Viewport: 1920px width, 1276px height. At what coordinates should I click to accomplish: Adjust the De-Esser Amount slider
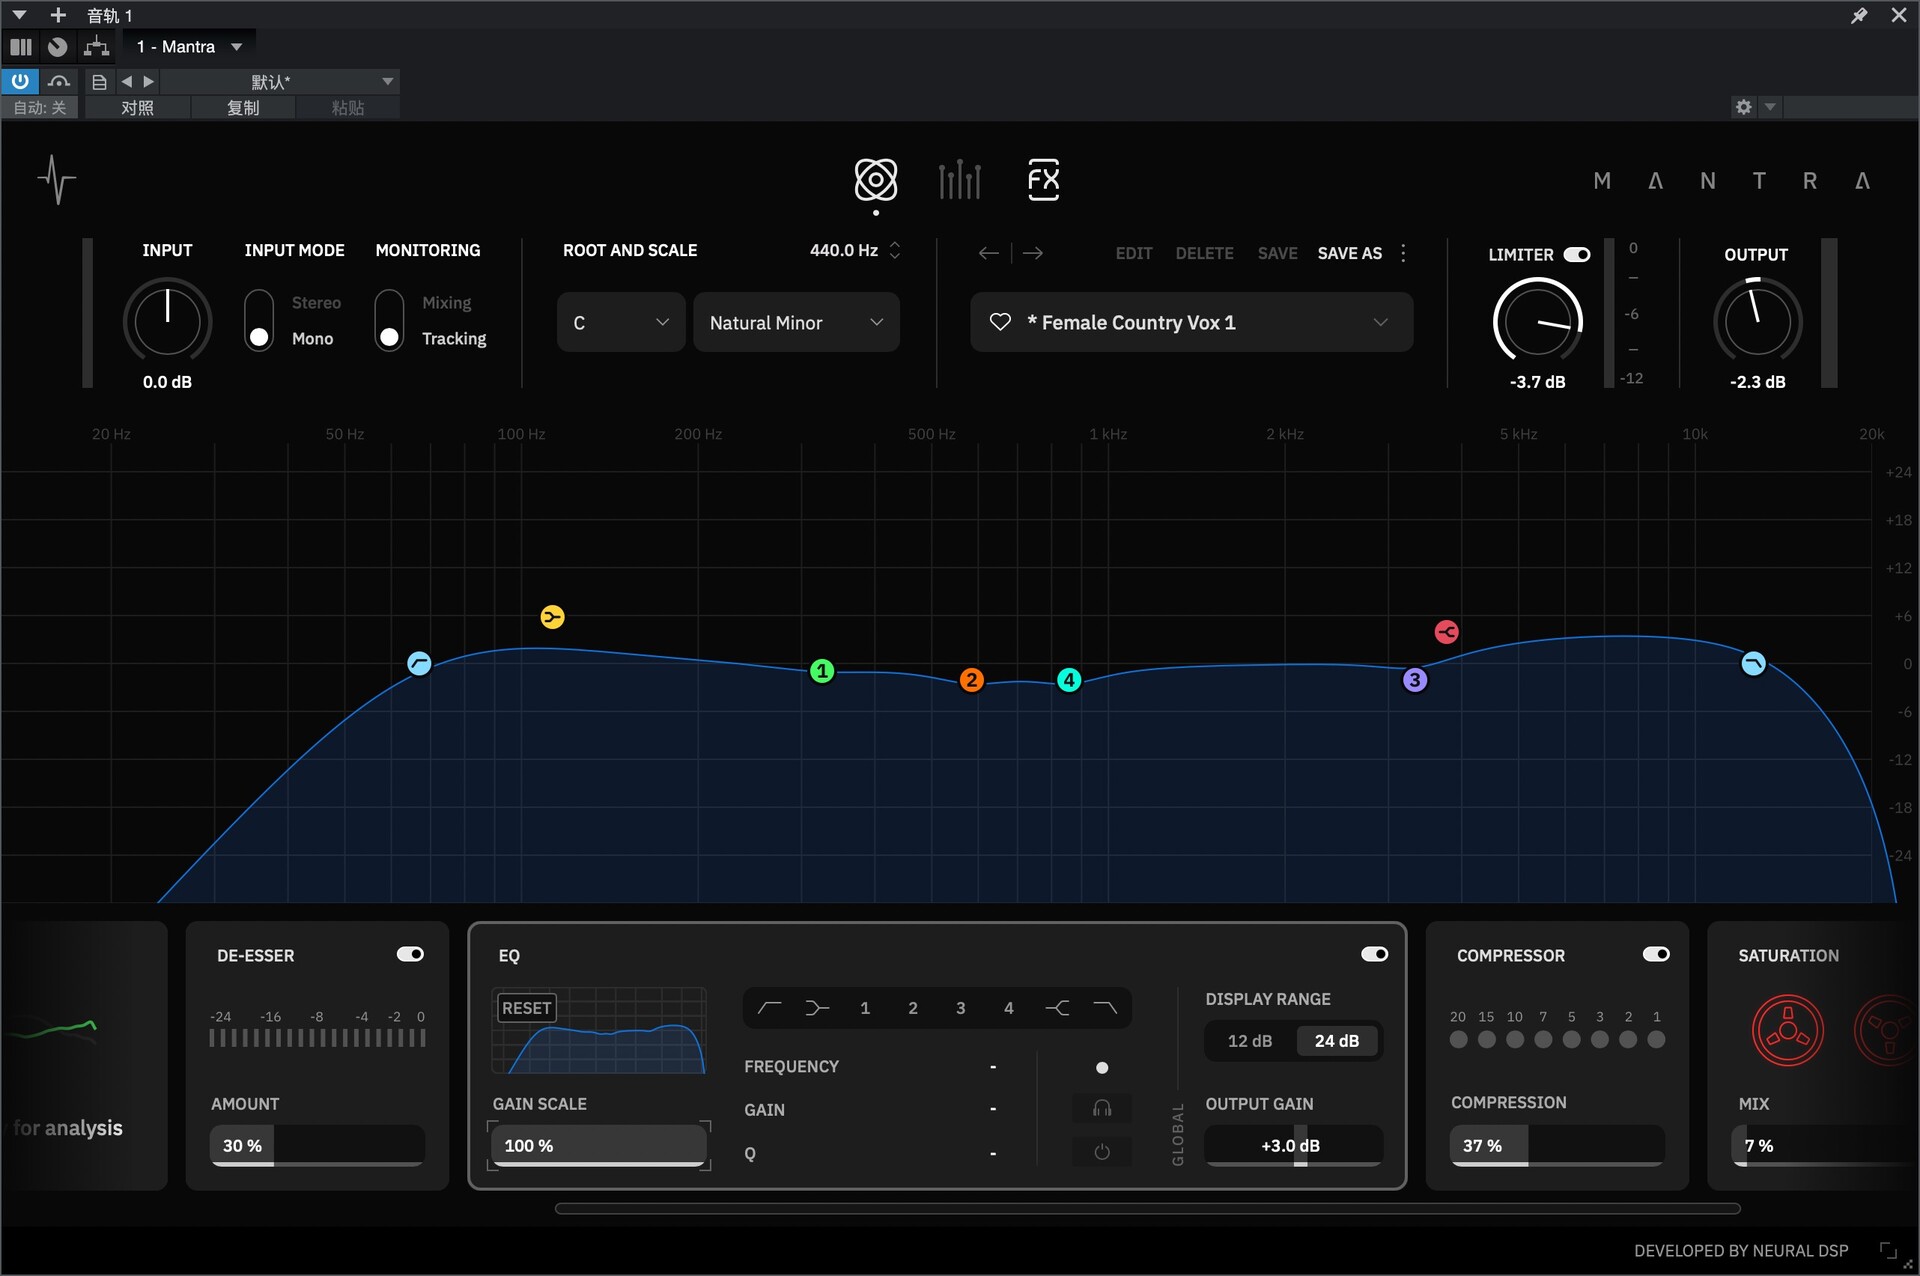[x=317, y=1146]
